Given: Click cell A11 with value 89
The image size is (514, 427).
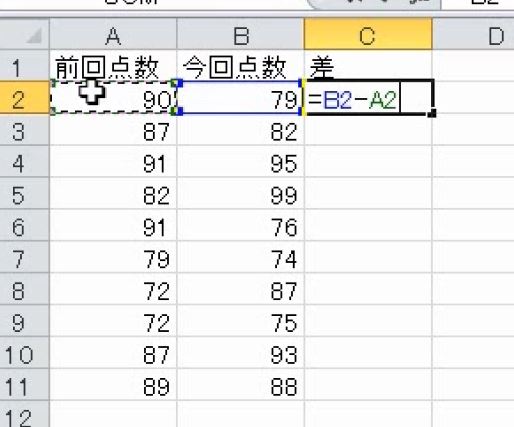Looking at the screenshot, I should tap(113, 385).
